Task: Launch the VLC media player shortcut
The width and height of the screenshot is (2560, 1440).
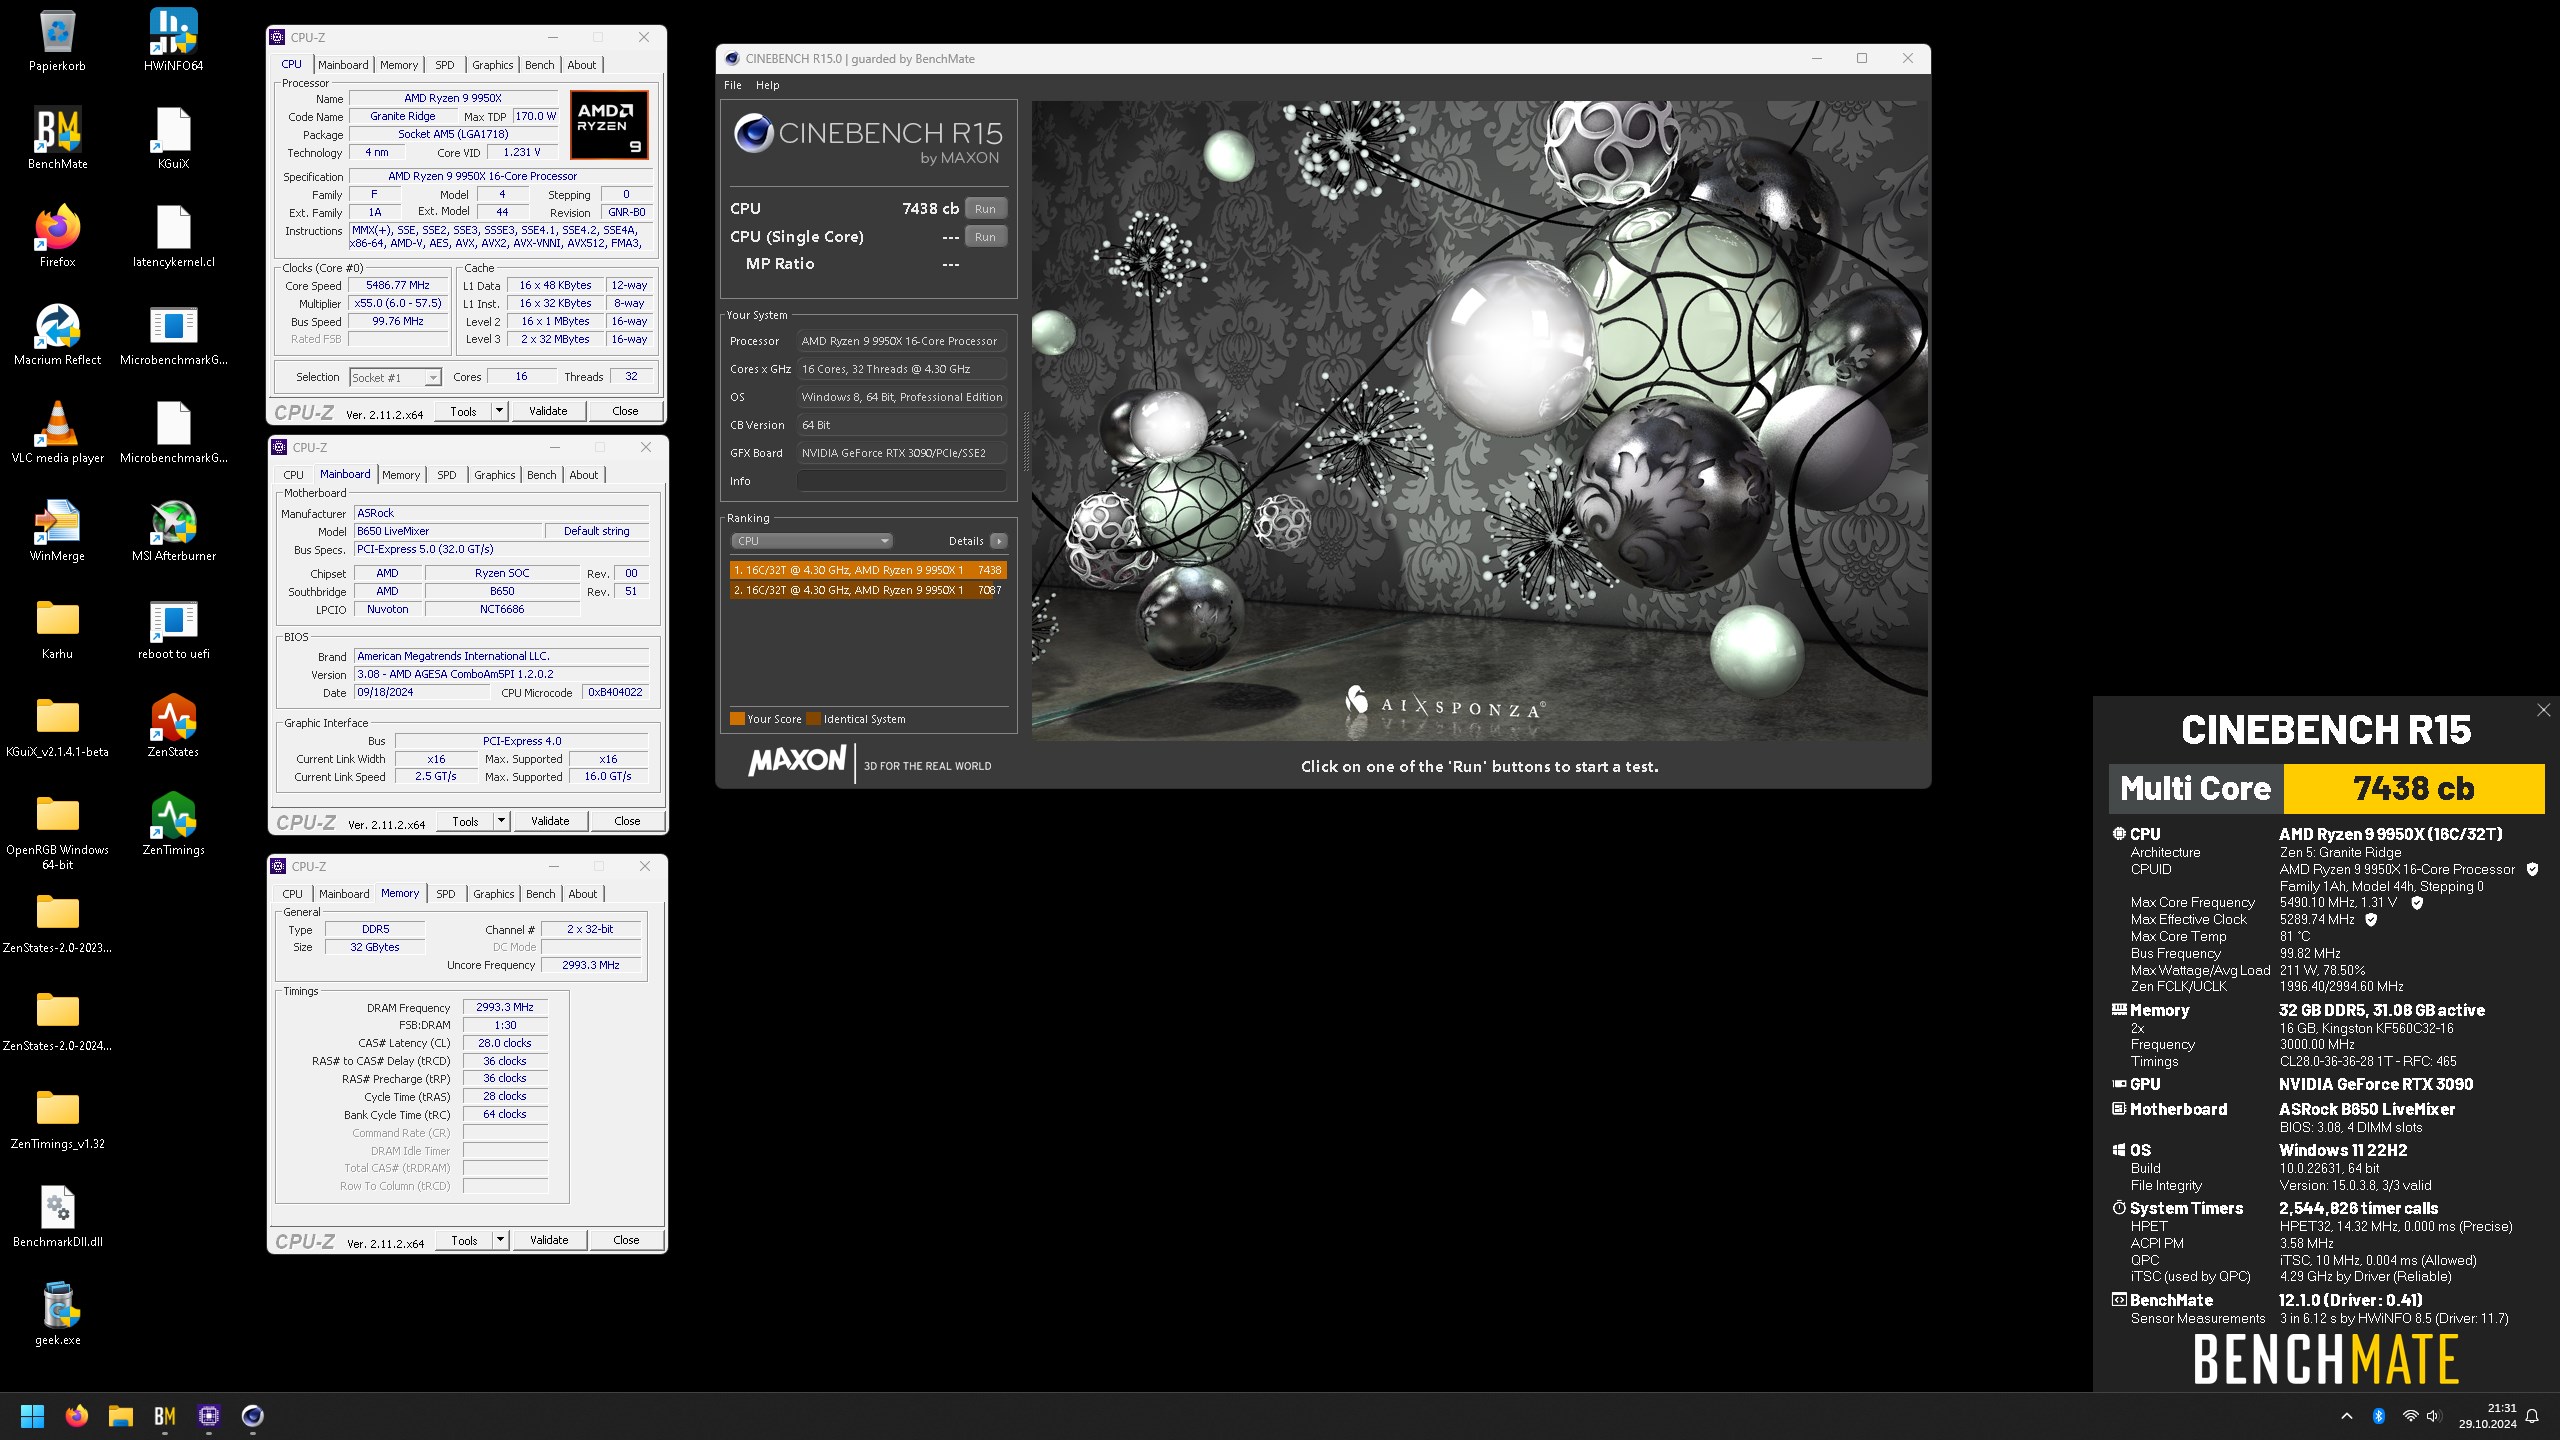Action: click(57, 432)
